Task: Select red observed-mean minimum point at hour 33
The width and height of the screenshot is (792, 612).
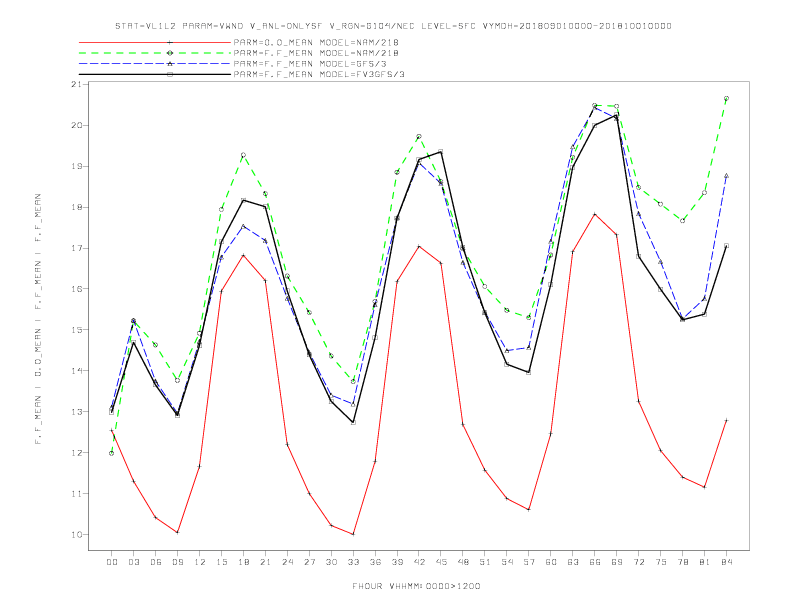Action: (353, 534)
